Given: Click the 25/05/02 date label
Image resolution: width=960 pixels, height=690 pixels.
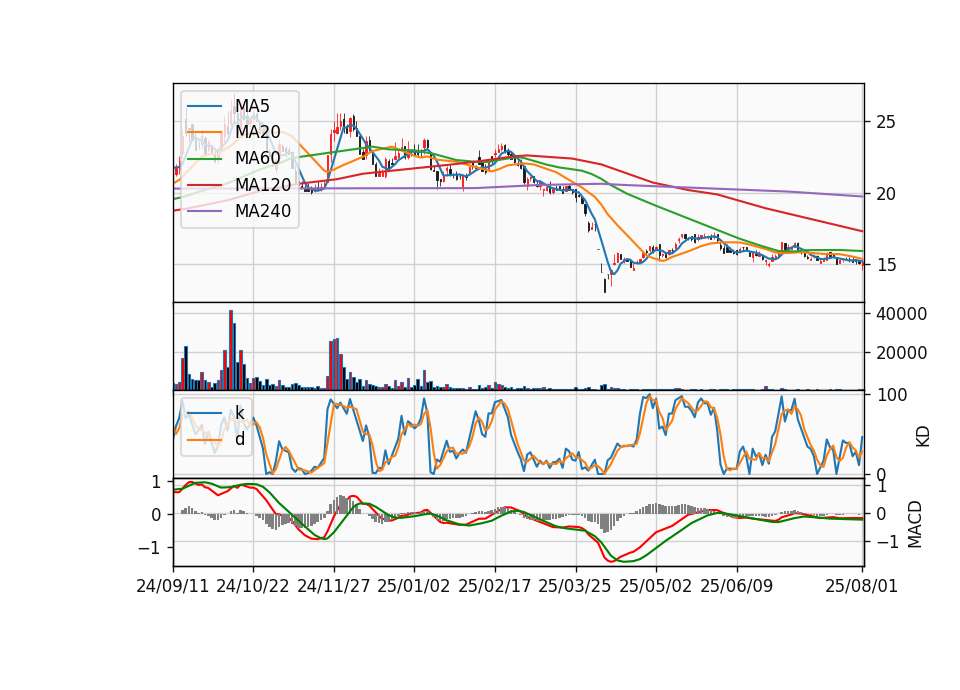Looking at the screenshot, I should point(656,586).
